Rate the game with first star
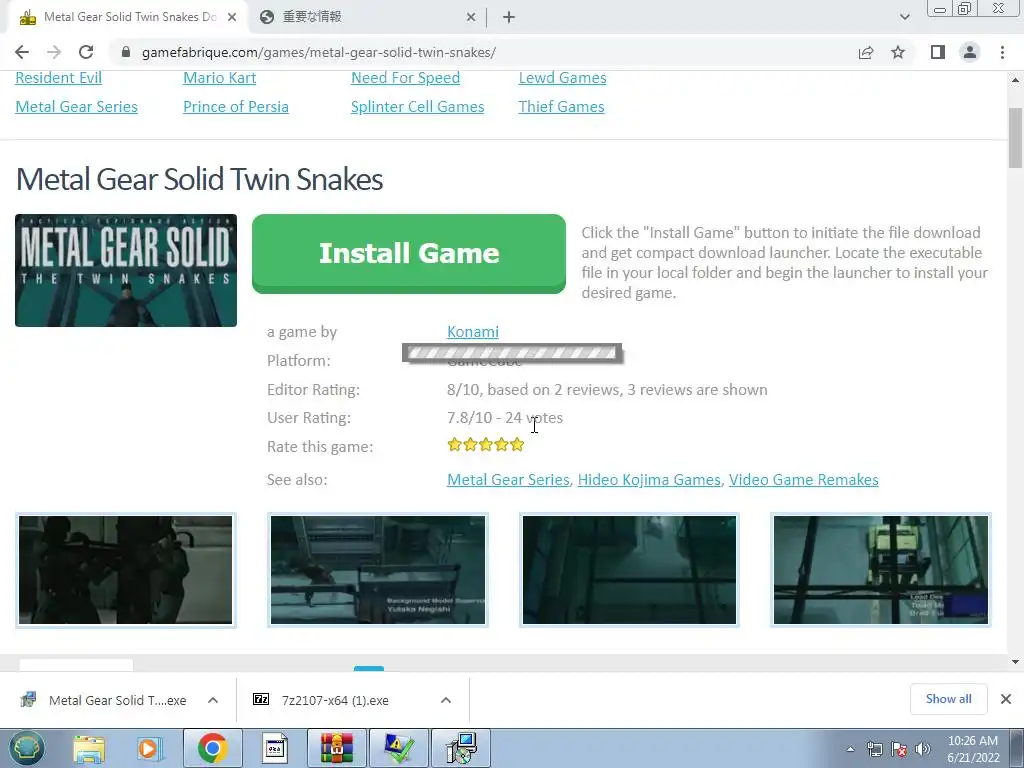This screenshot has height=768, width=1024. click(x=455, y=445)
